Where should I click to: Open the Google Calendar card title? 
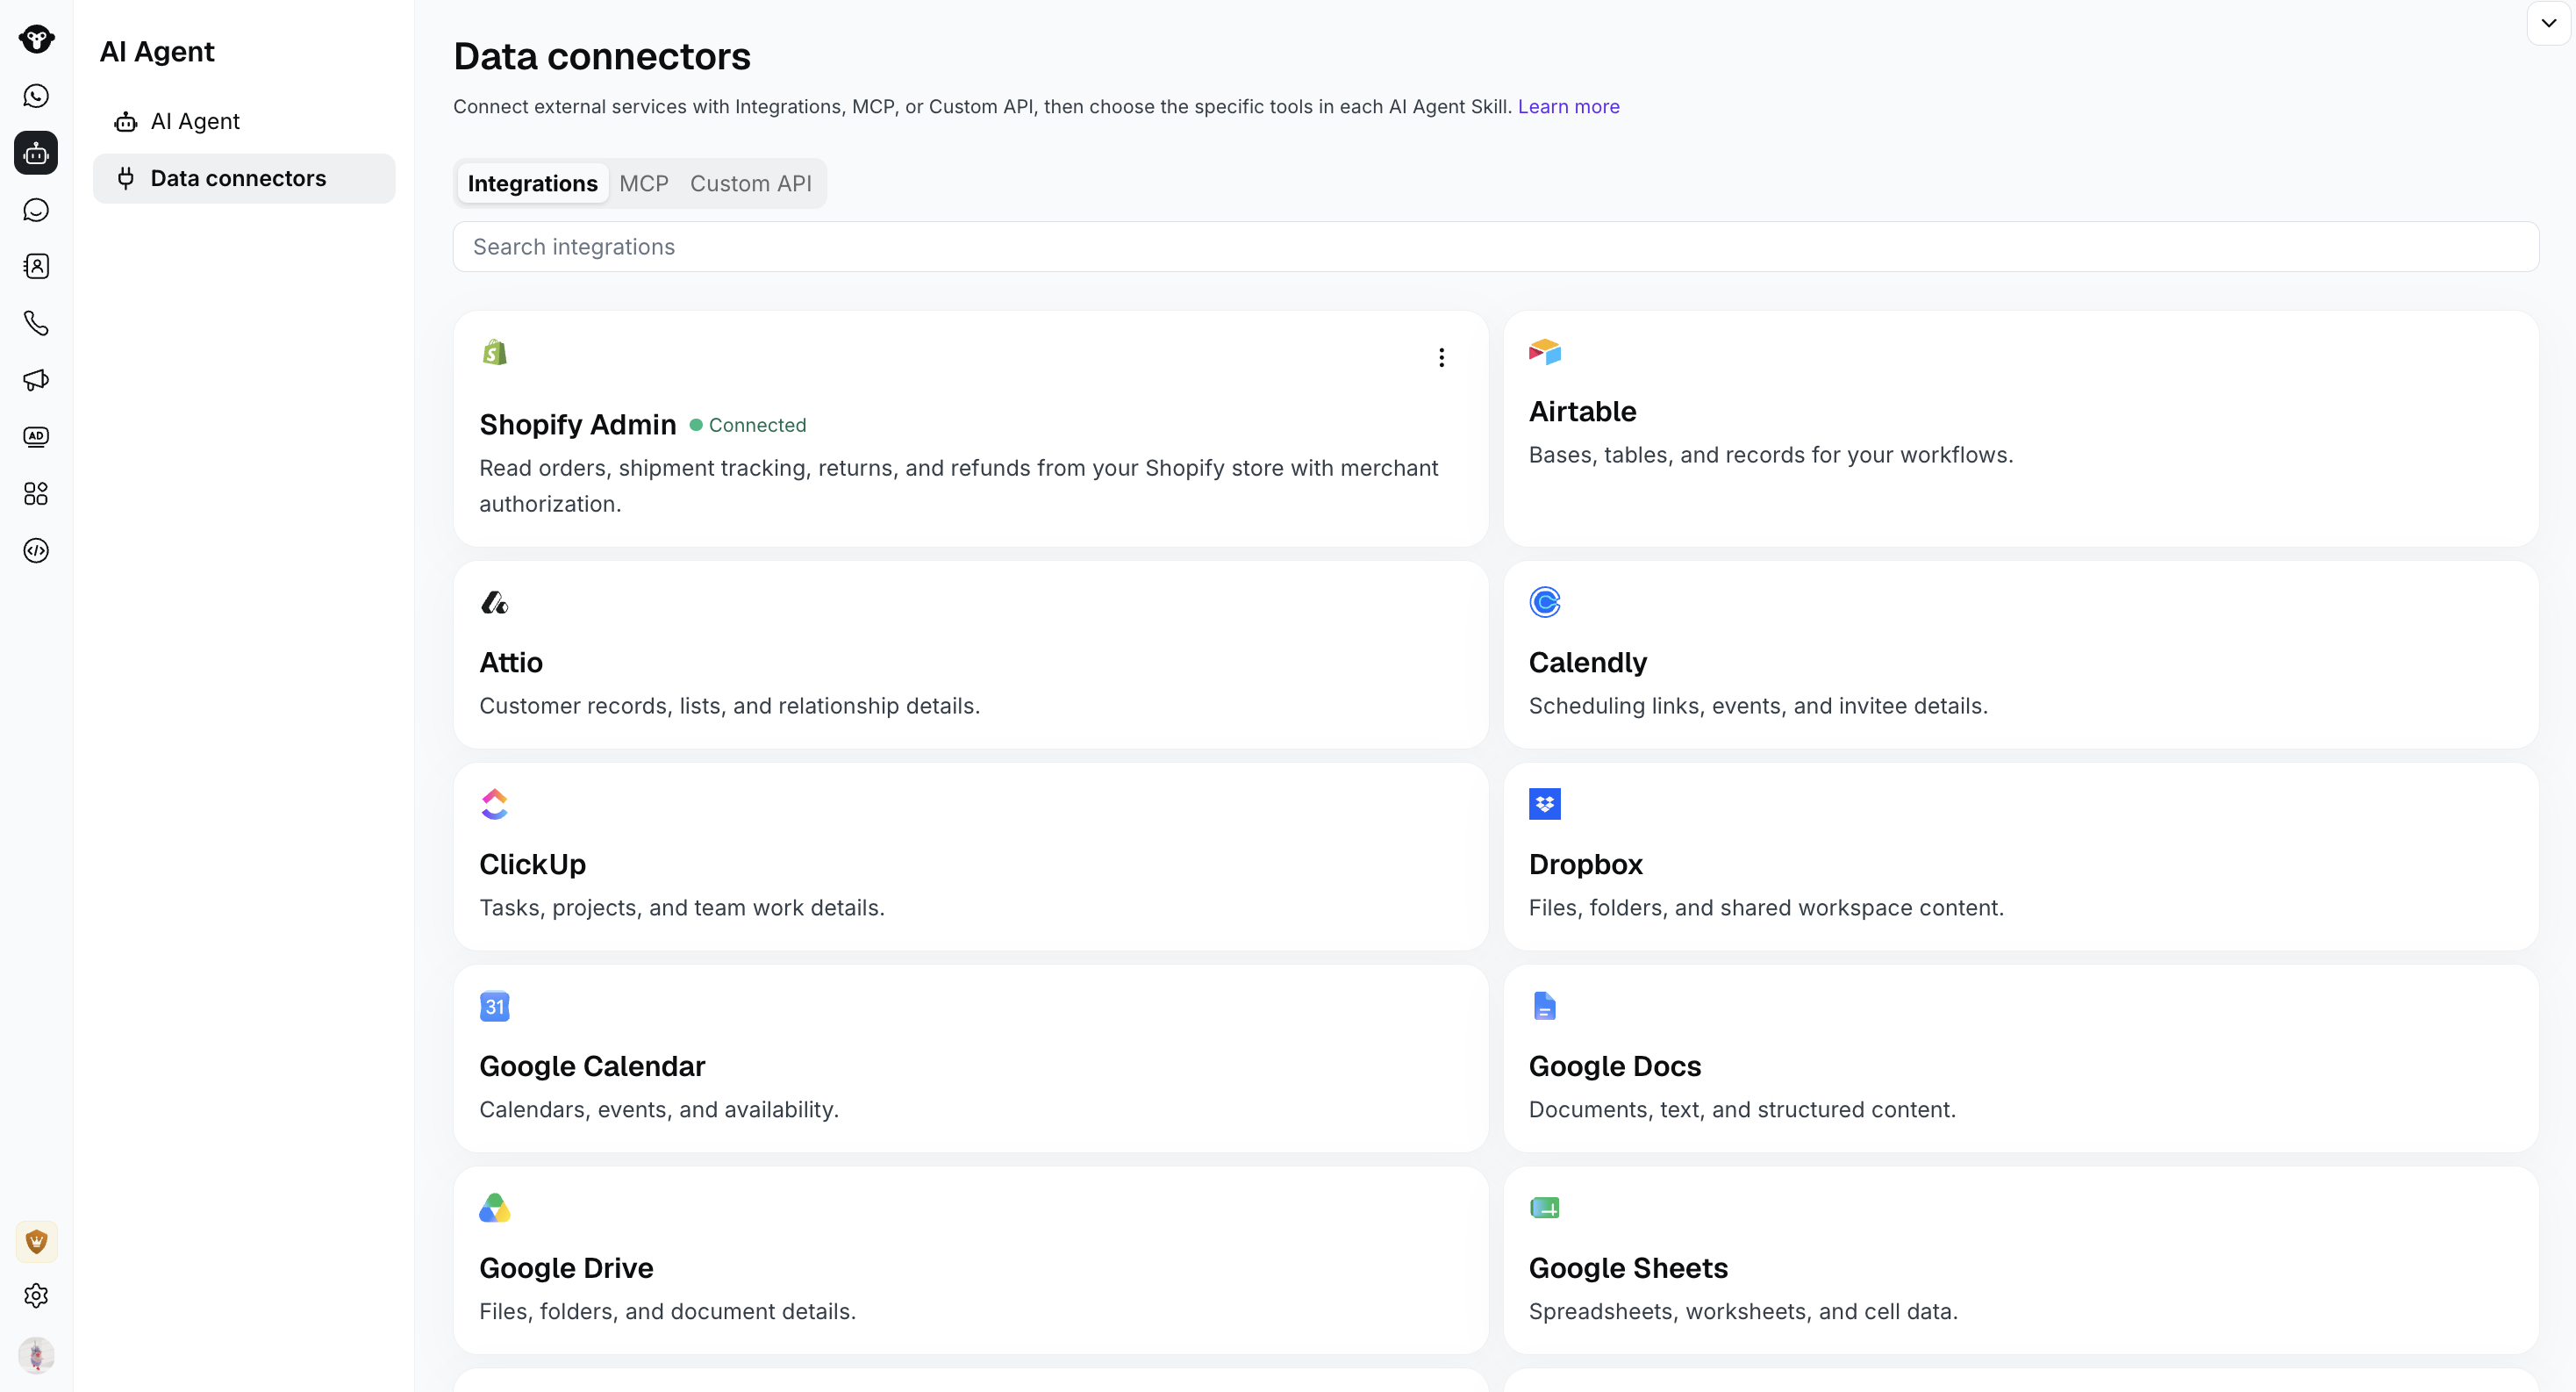[592, 1066]
